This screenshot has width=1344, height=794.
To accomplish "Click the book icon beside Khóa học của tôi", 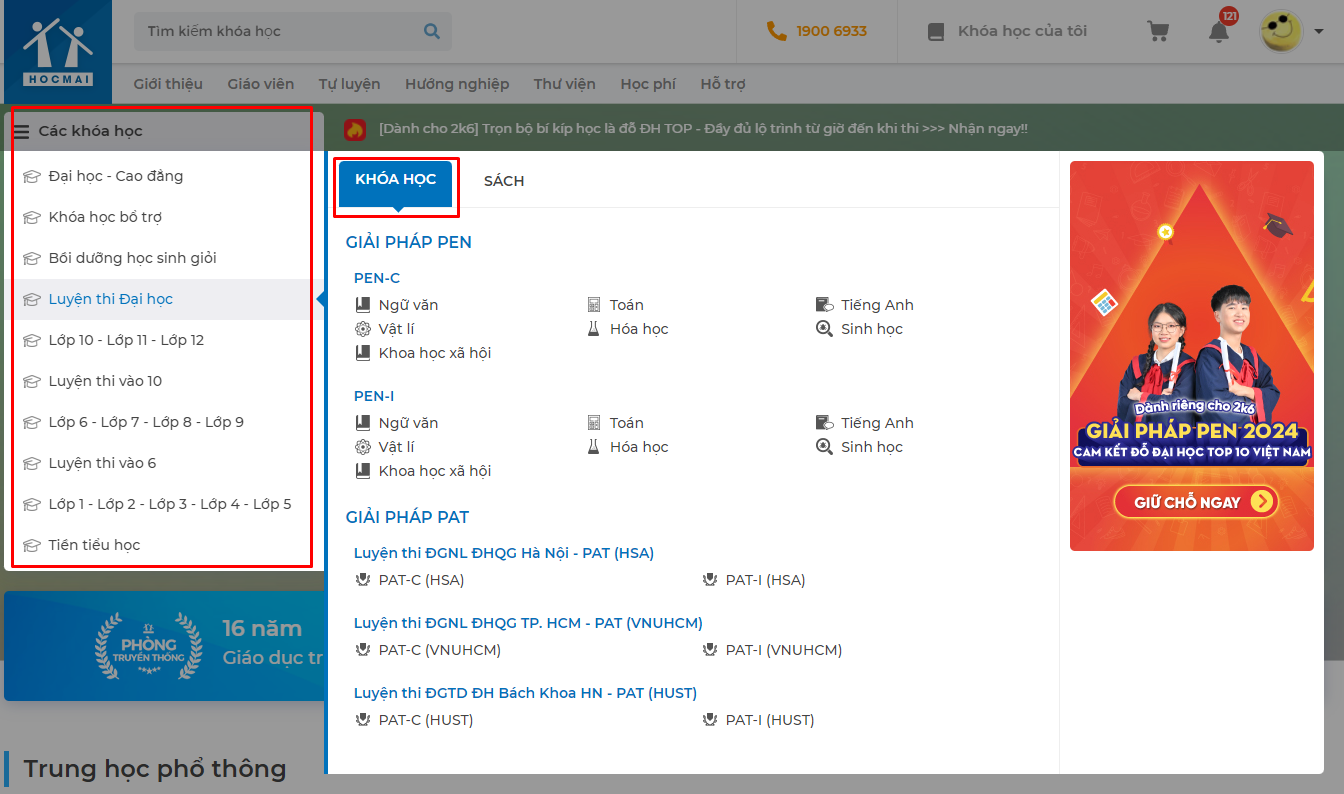I will (x=936, y=31).
